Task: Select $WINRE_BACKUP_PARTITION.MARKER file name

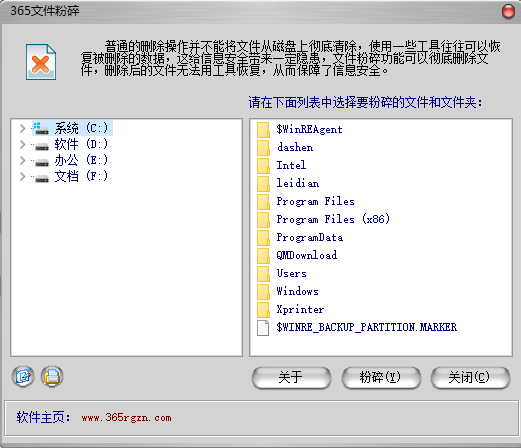Action: (x=366, y=327)
